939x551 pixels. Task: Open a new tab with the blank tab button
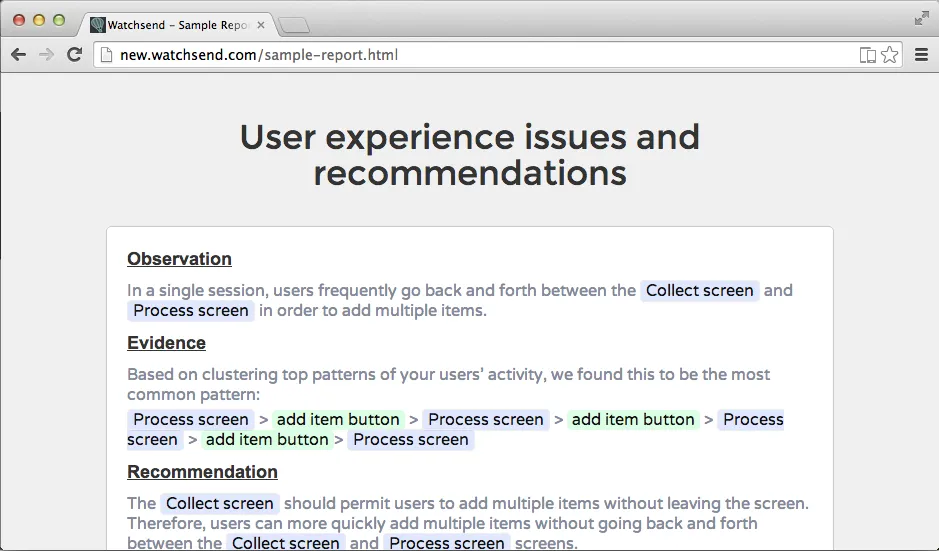coord(294,25)
